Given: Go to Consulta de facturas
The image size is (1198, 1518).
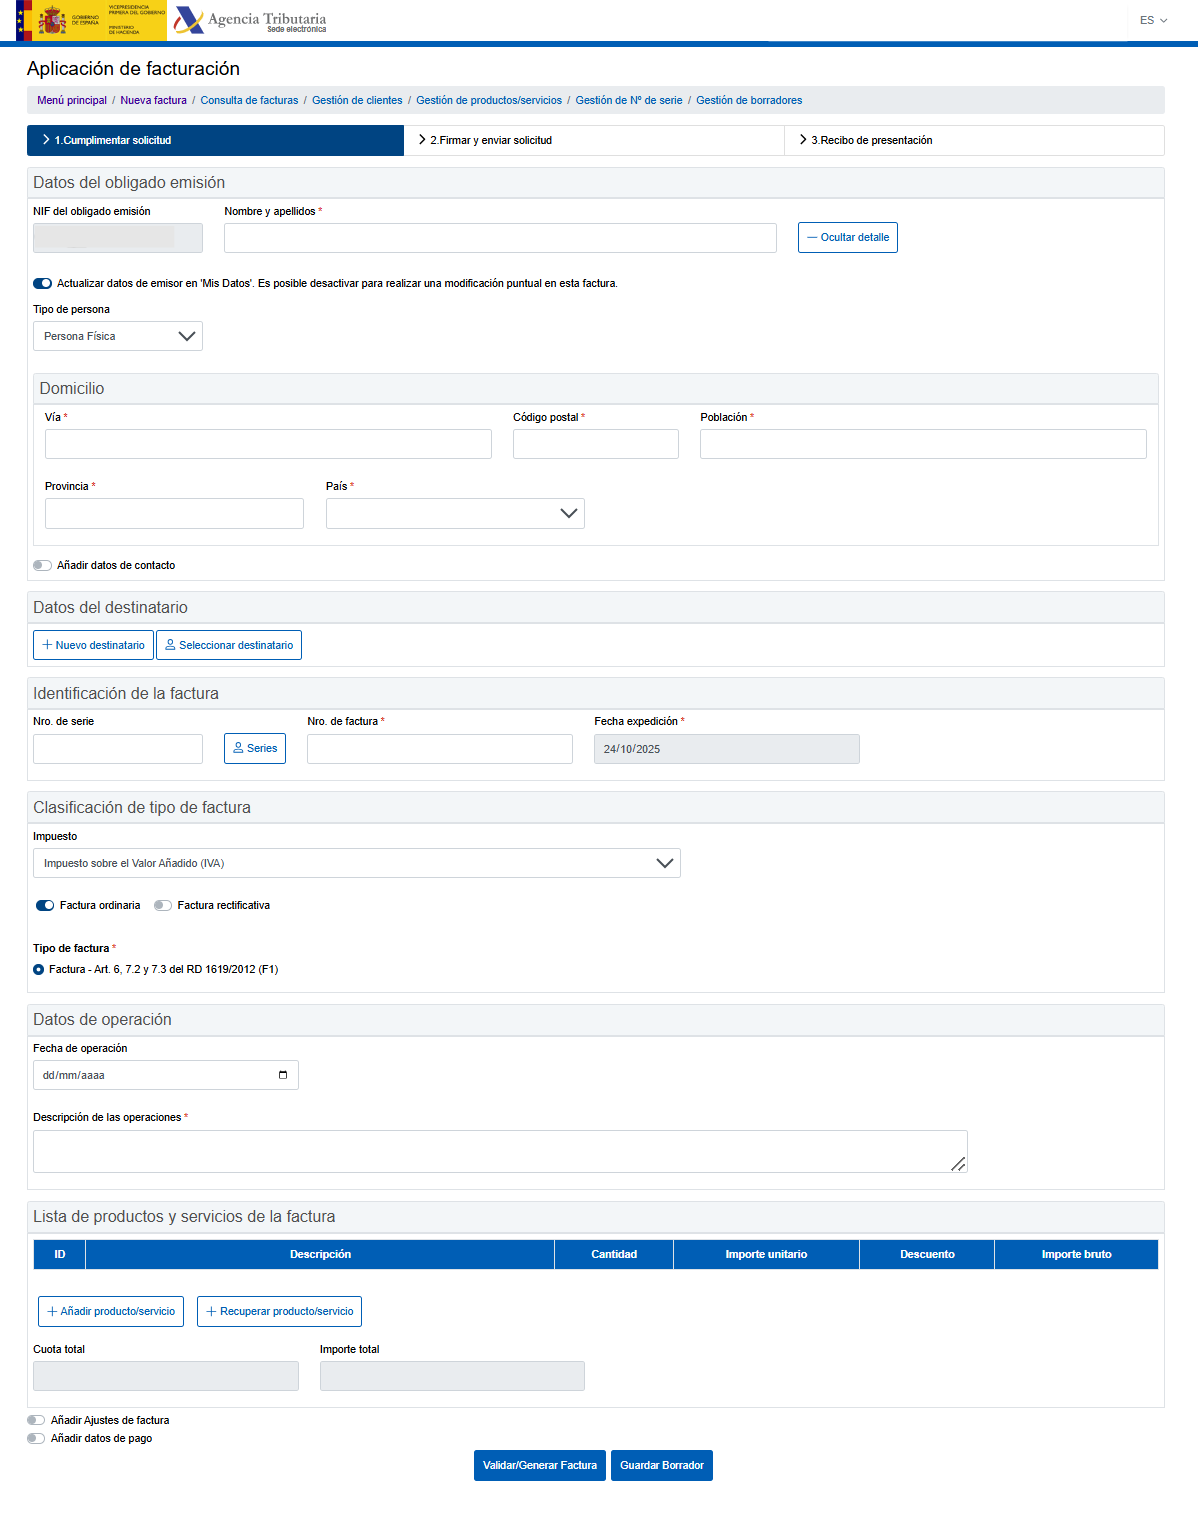Looking at the screenshot, I should click(249, 100).
